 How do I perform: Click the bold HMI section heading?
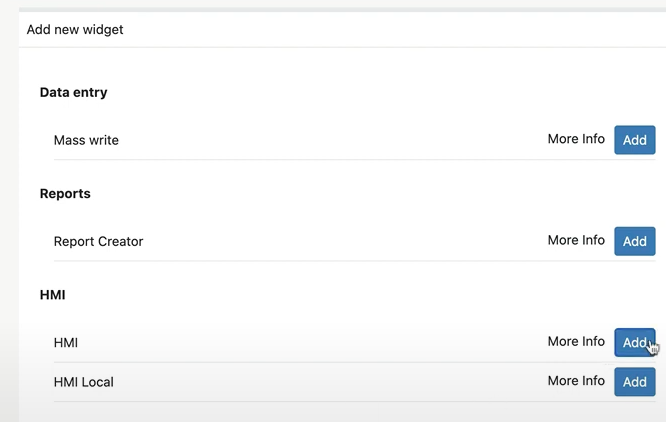pyautogui.click(x=53, y=295)
